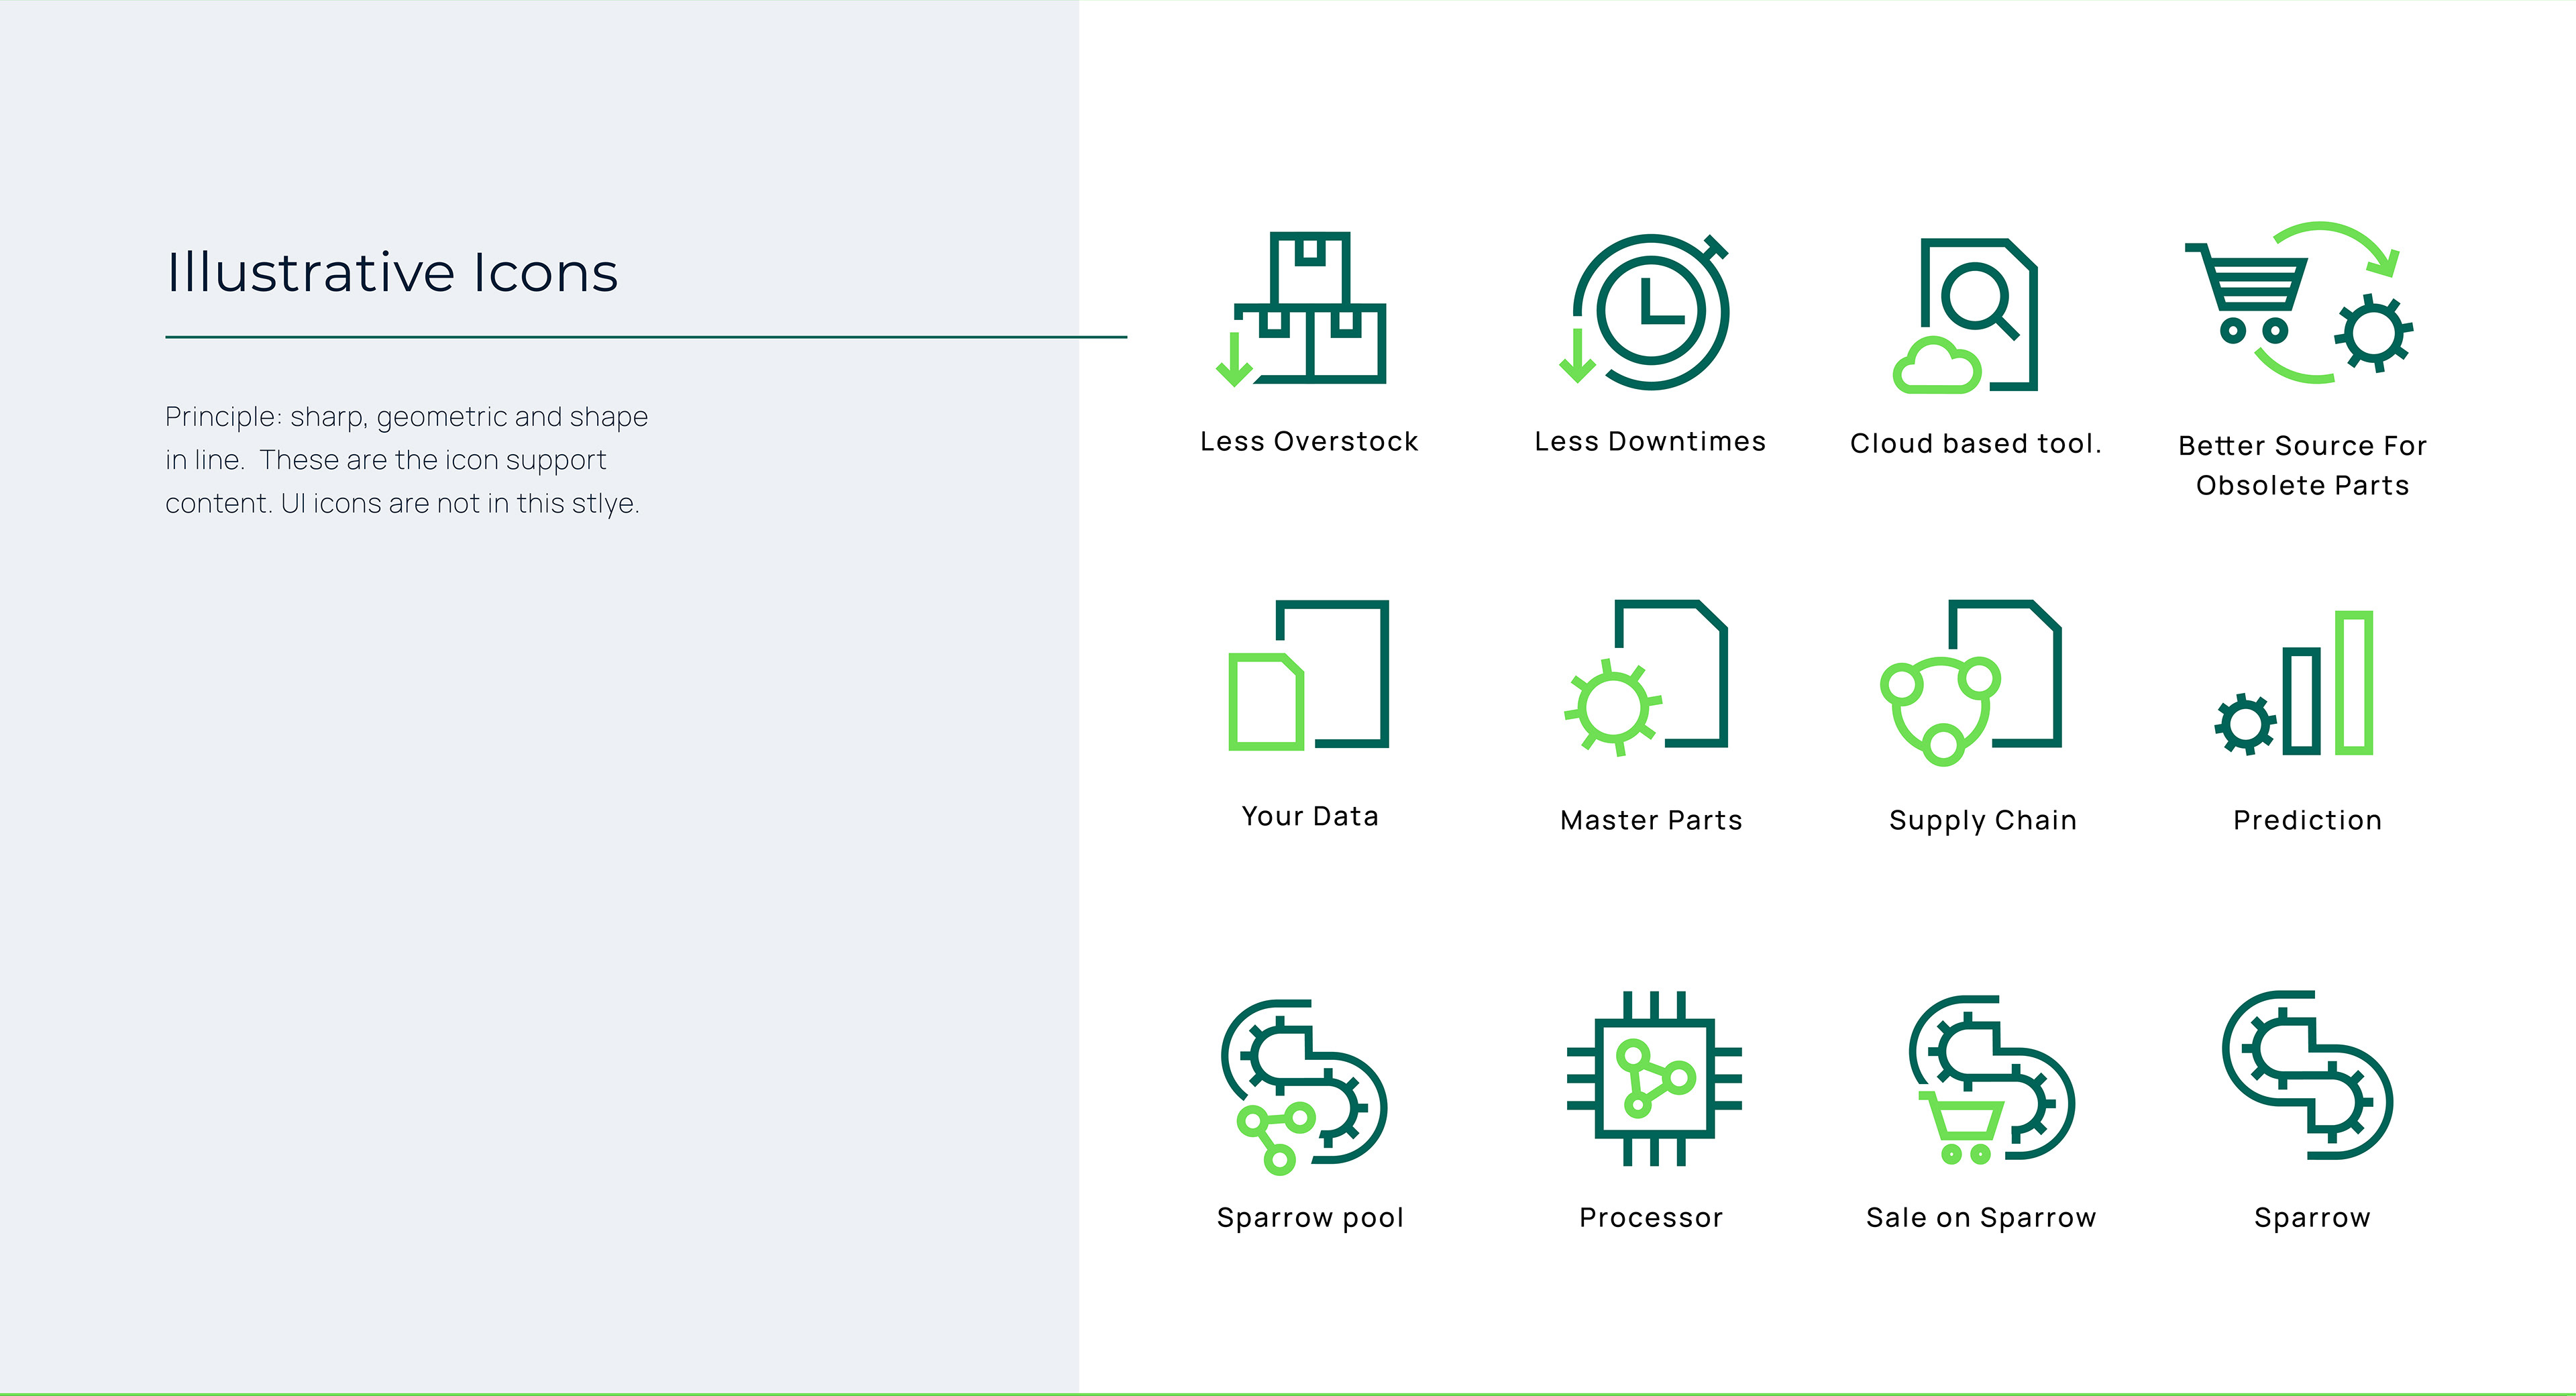Click the Less Overstock stacked boxes icon
Screen dimensions: 2576x1396
tap(1301, 308)
